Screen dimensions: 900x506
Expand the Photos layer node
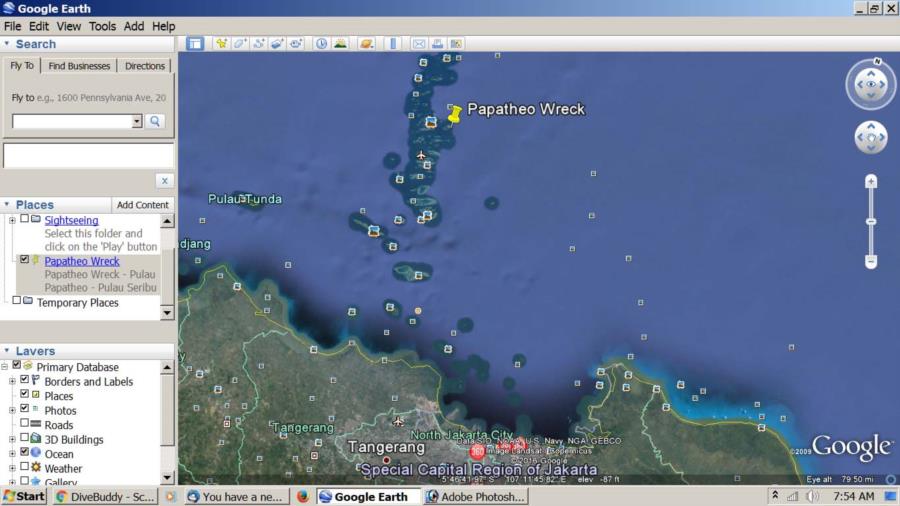tap(12, 410)
